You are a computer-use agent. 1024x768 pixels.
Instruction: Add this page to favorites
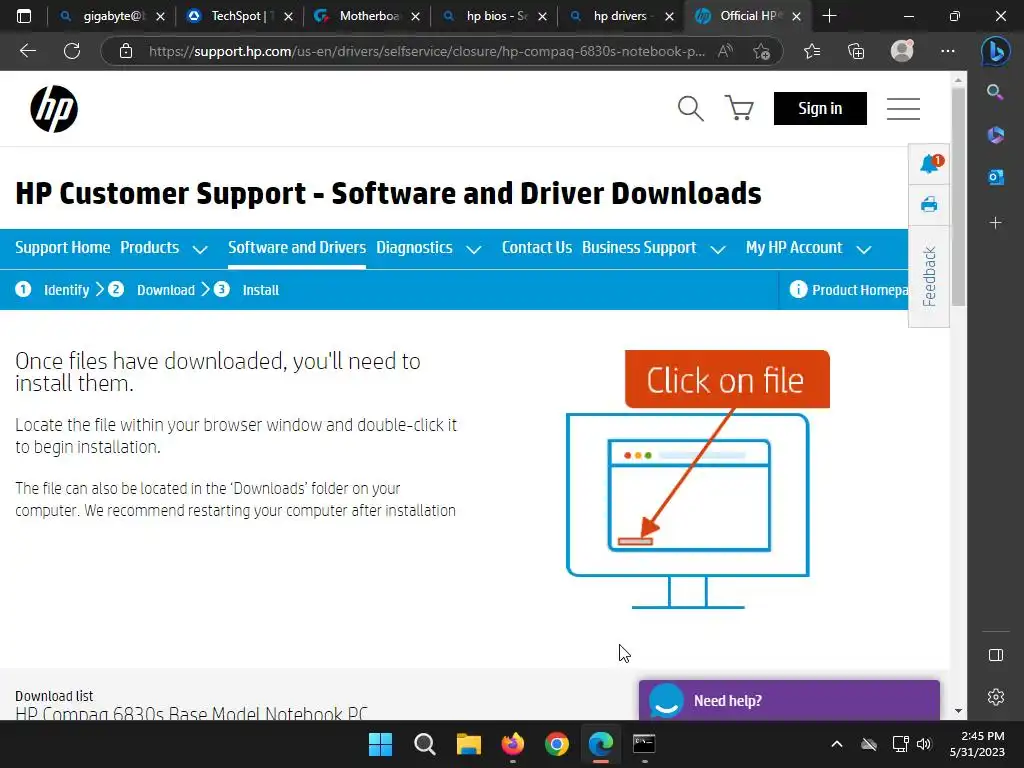761,51
